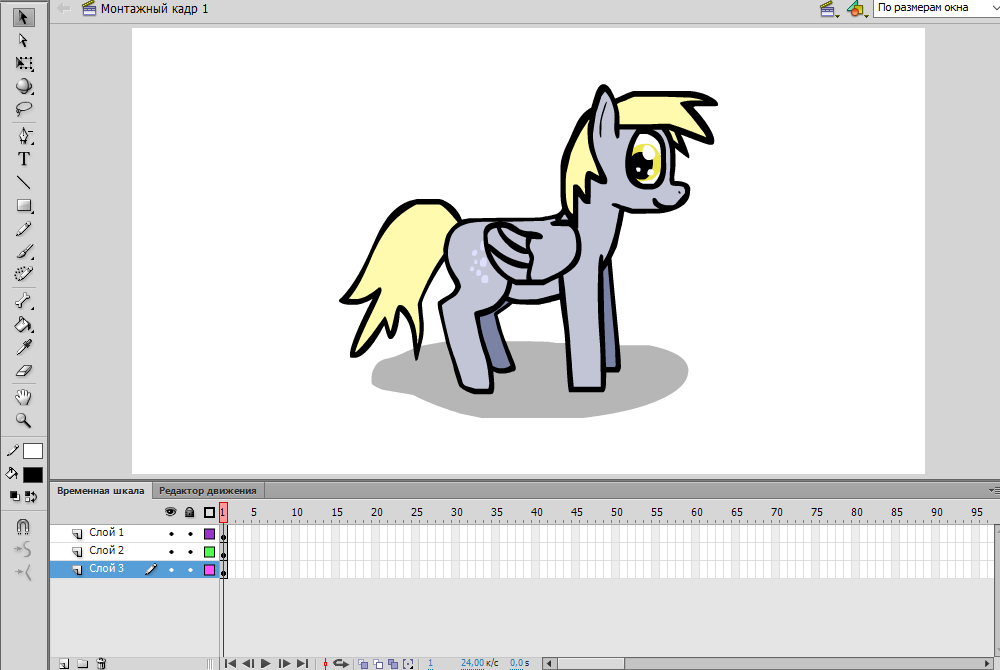The width and height of the screenshot is (1000, 670).
Task: Open the Временная шкала tab
Action: pos(100,490)
